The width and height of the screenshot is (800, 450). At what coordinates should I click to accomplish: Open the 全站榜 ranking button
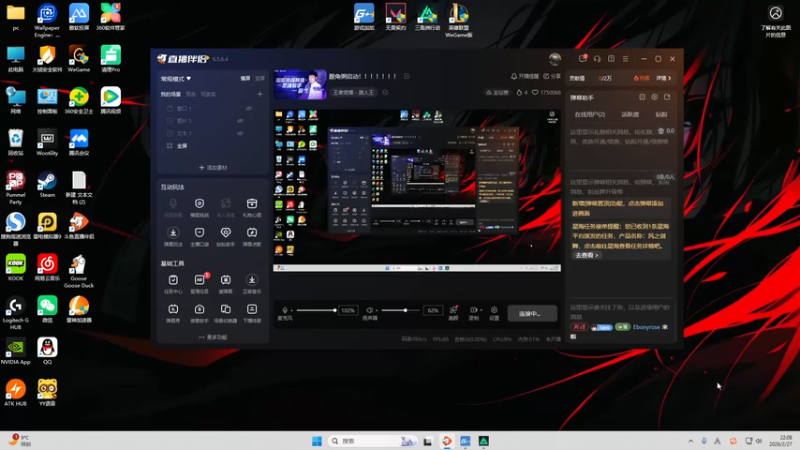[497, 92]
